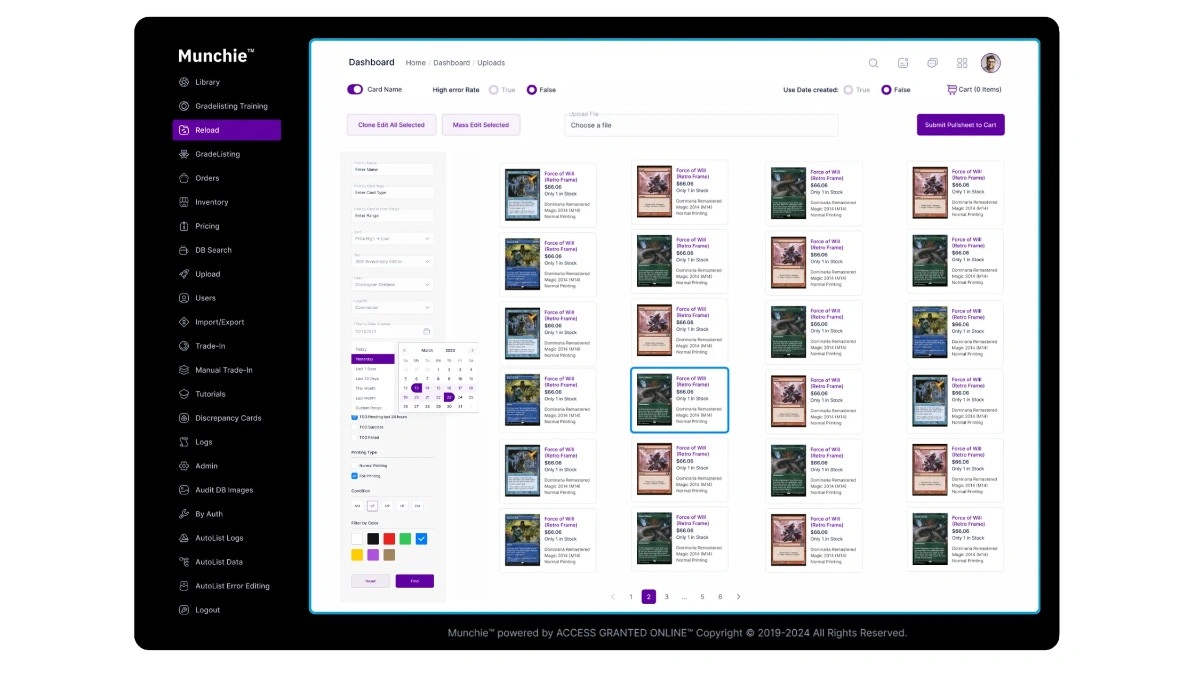Select True for High error Rate
1200x673 pixels.
495,89
